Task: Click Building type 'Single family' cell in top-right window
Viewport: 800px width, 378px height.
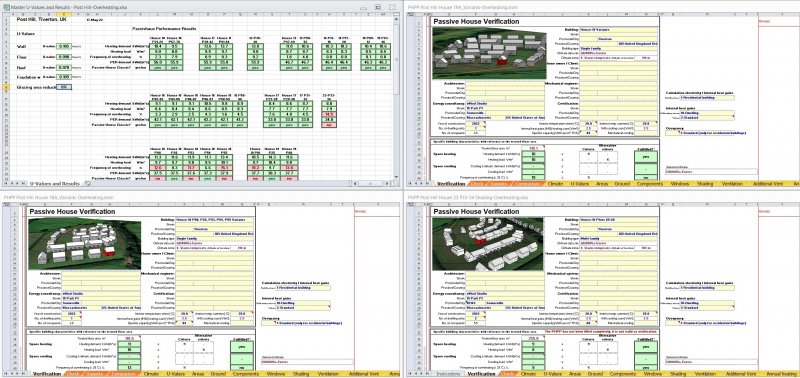Action: [619, 48]
